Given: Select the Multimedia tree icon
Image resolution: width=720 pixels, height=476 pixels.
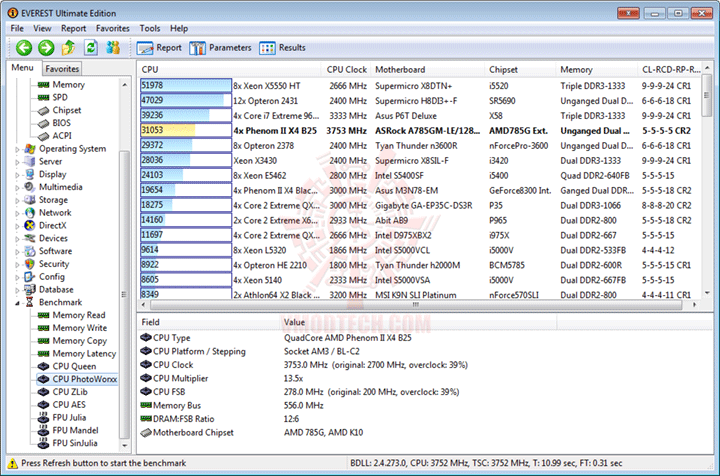Looking at the screenshot, I should 30,187.
